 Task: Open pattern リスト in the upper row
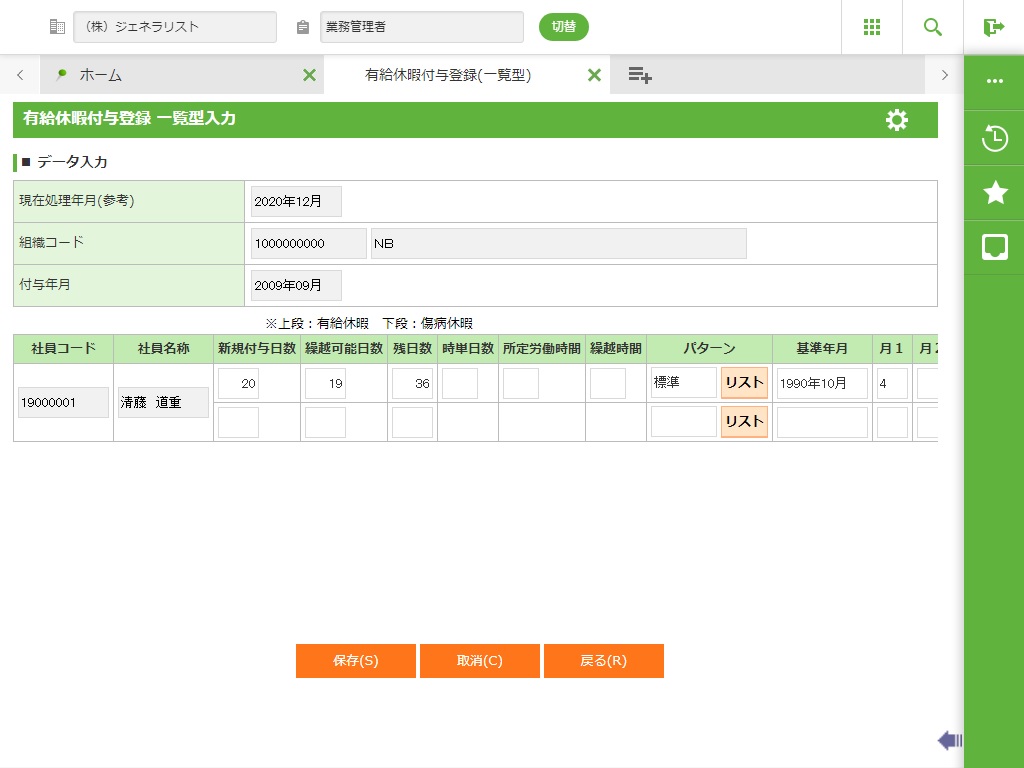pyautogui.click(x=744, y=383)
